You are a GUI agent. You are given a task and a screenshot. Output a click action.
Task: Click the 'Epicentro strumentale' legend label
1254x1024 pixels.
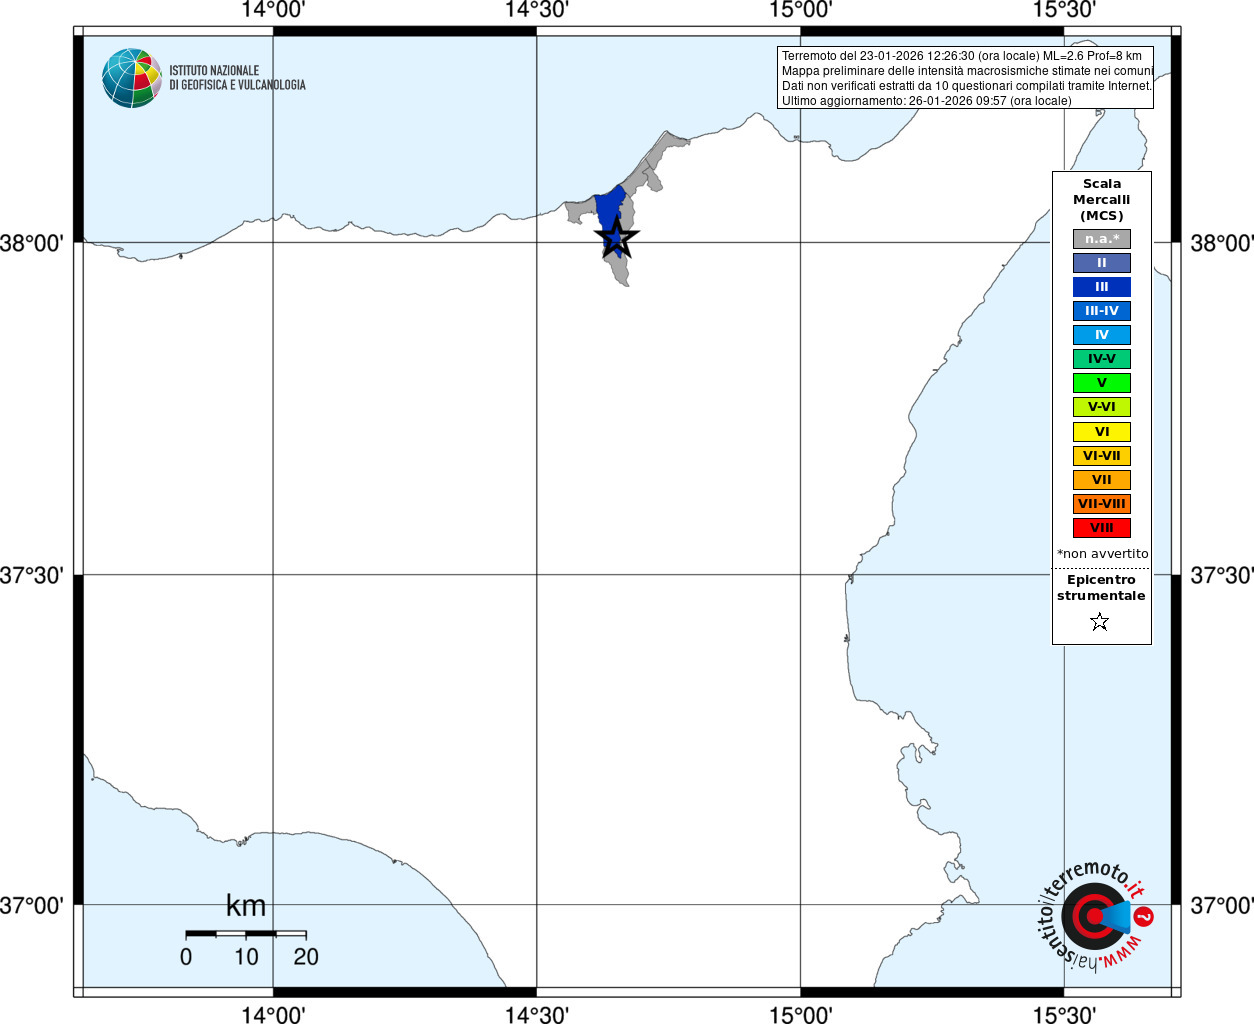coord(1101,588)
